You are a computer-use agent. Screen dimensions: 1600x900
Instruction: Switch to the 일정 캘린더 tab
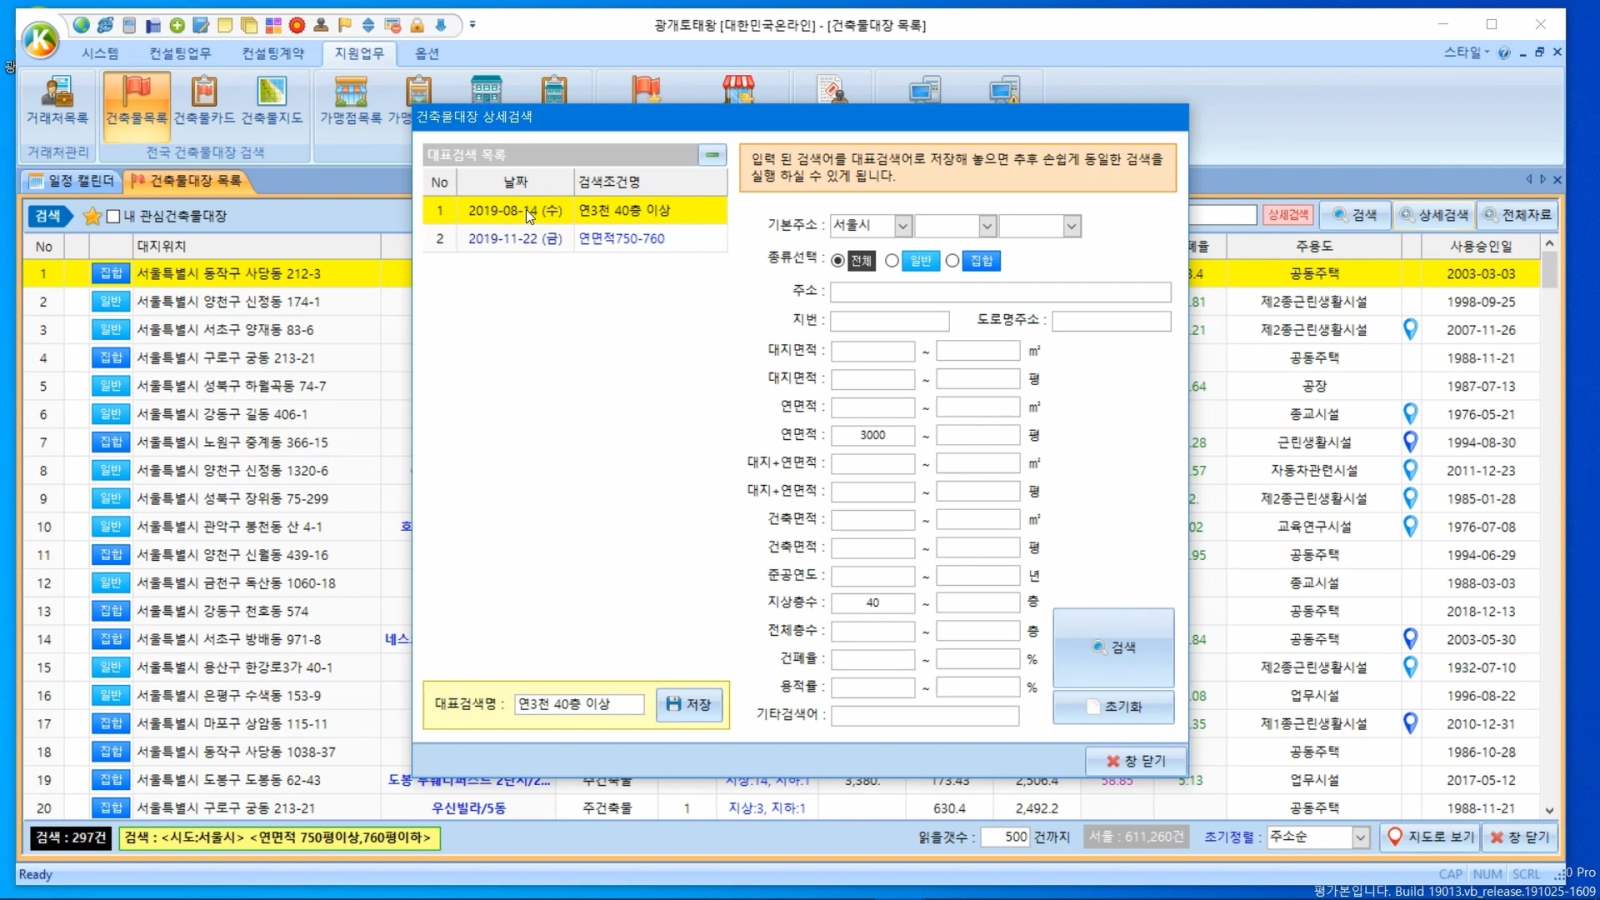point(72,181)
